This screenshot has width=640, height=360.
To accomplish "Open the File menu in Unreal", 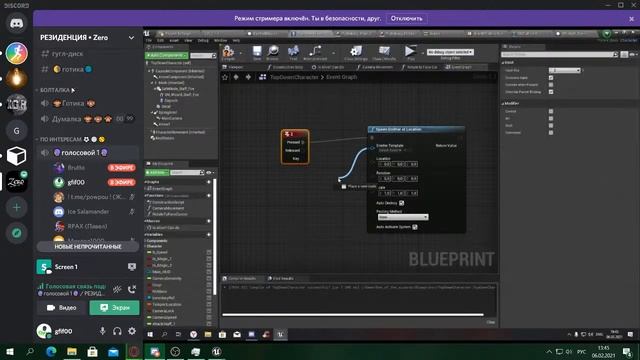I will [x=149, y=40].
